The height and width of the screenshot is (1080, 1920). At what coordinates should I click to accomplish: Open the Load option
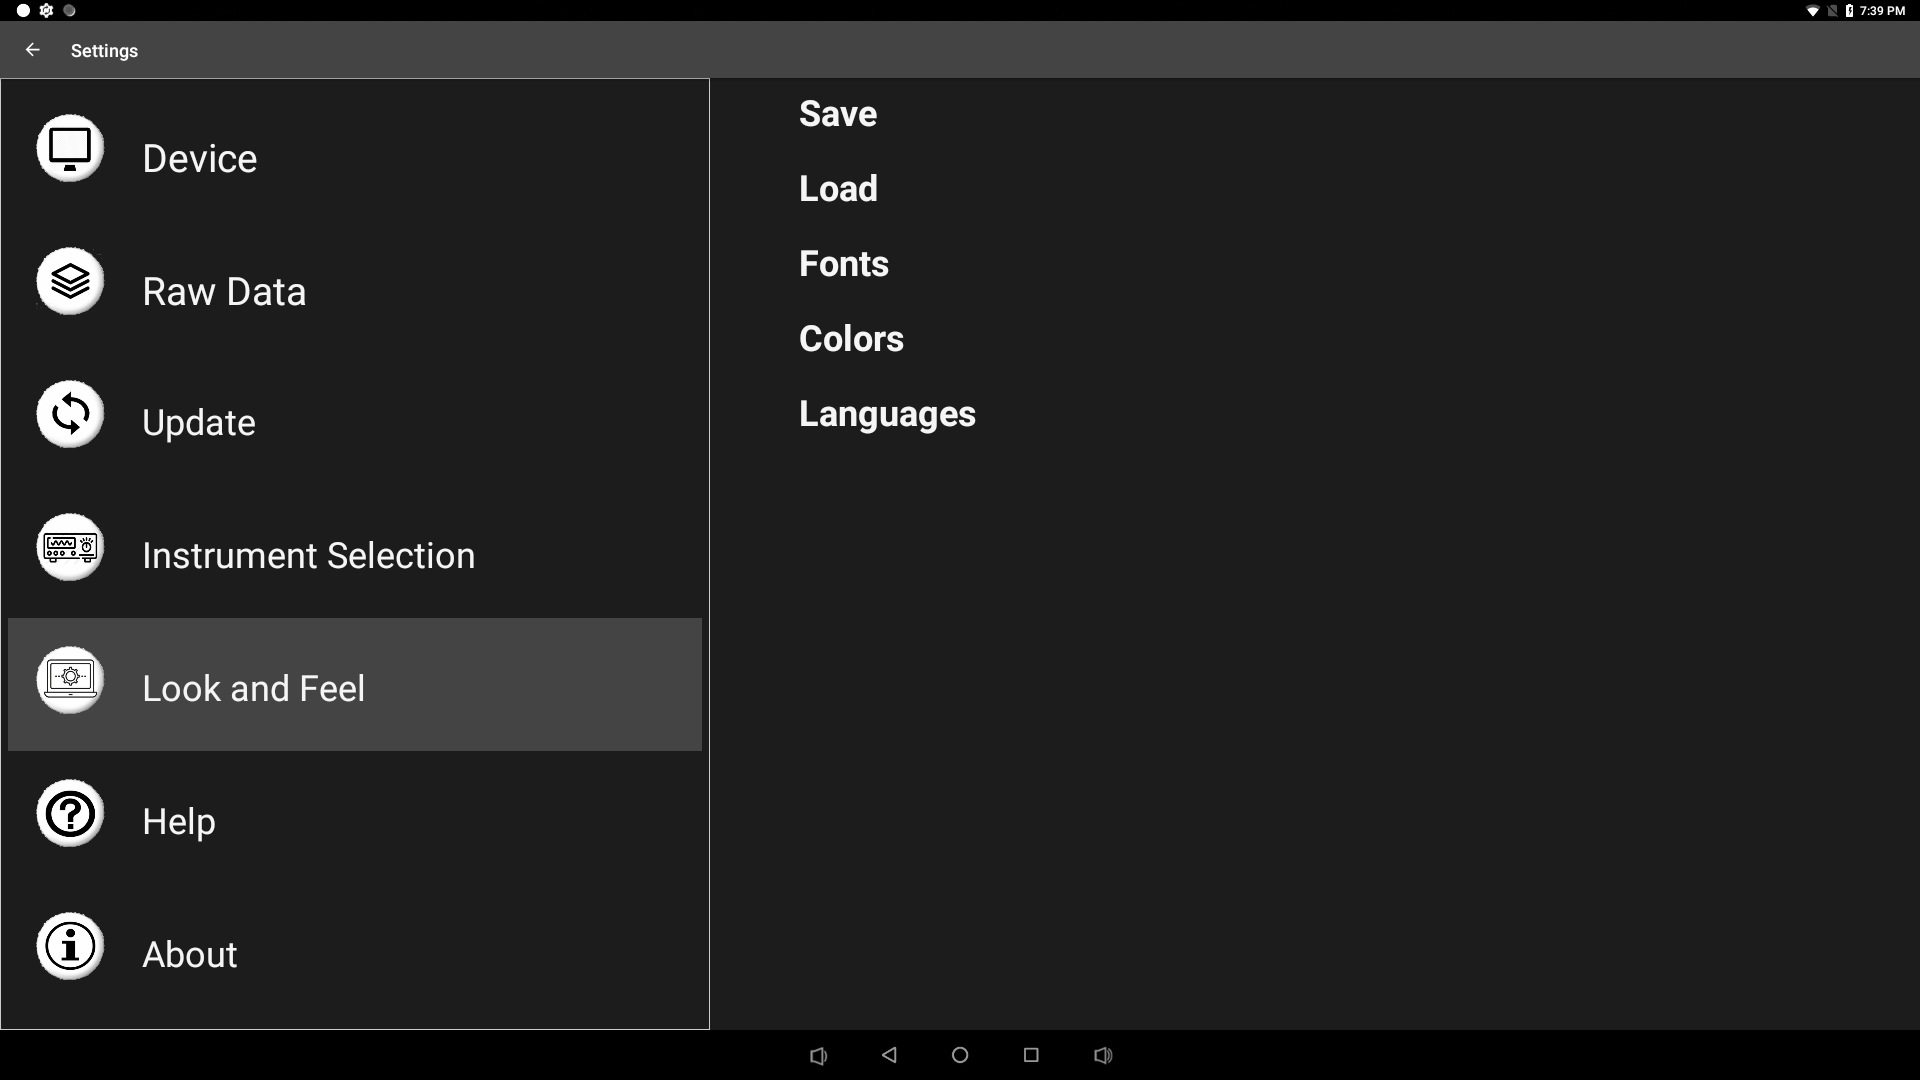(838, 189)
